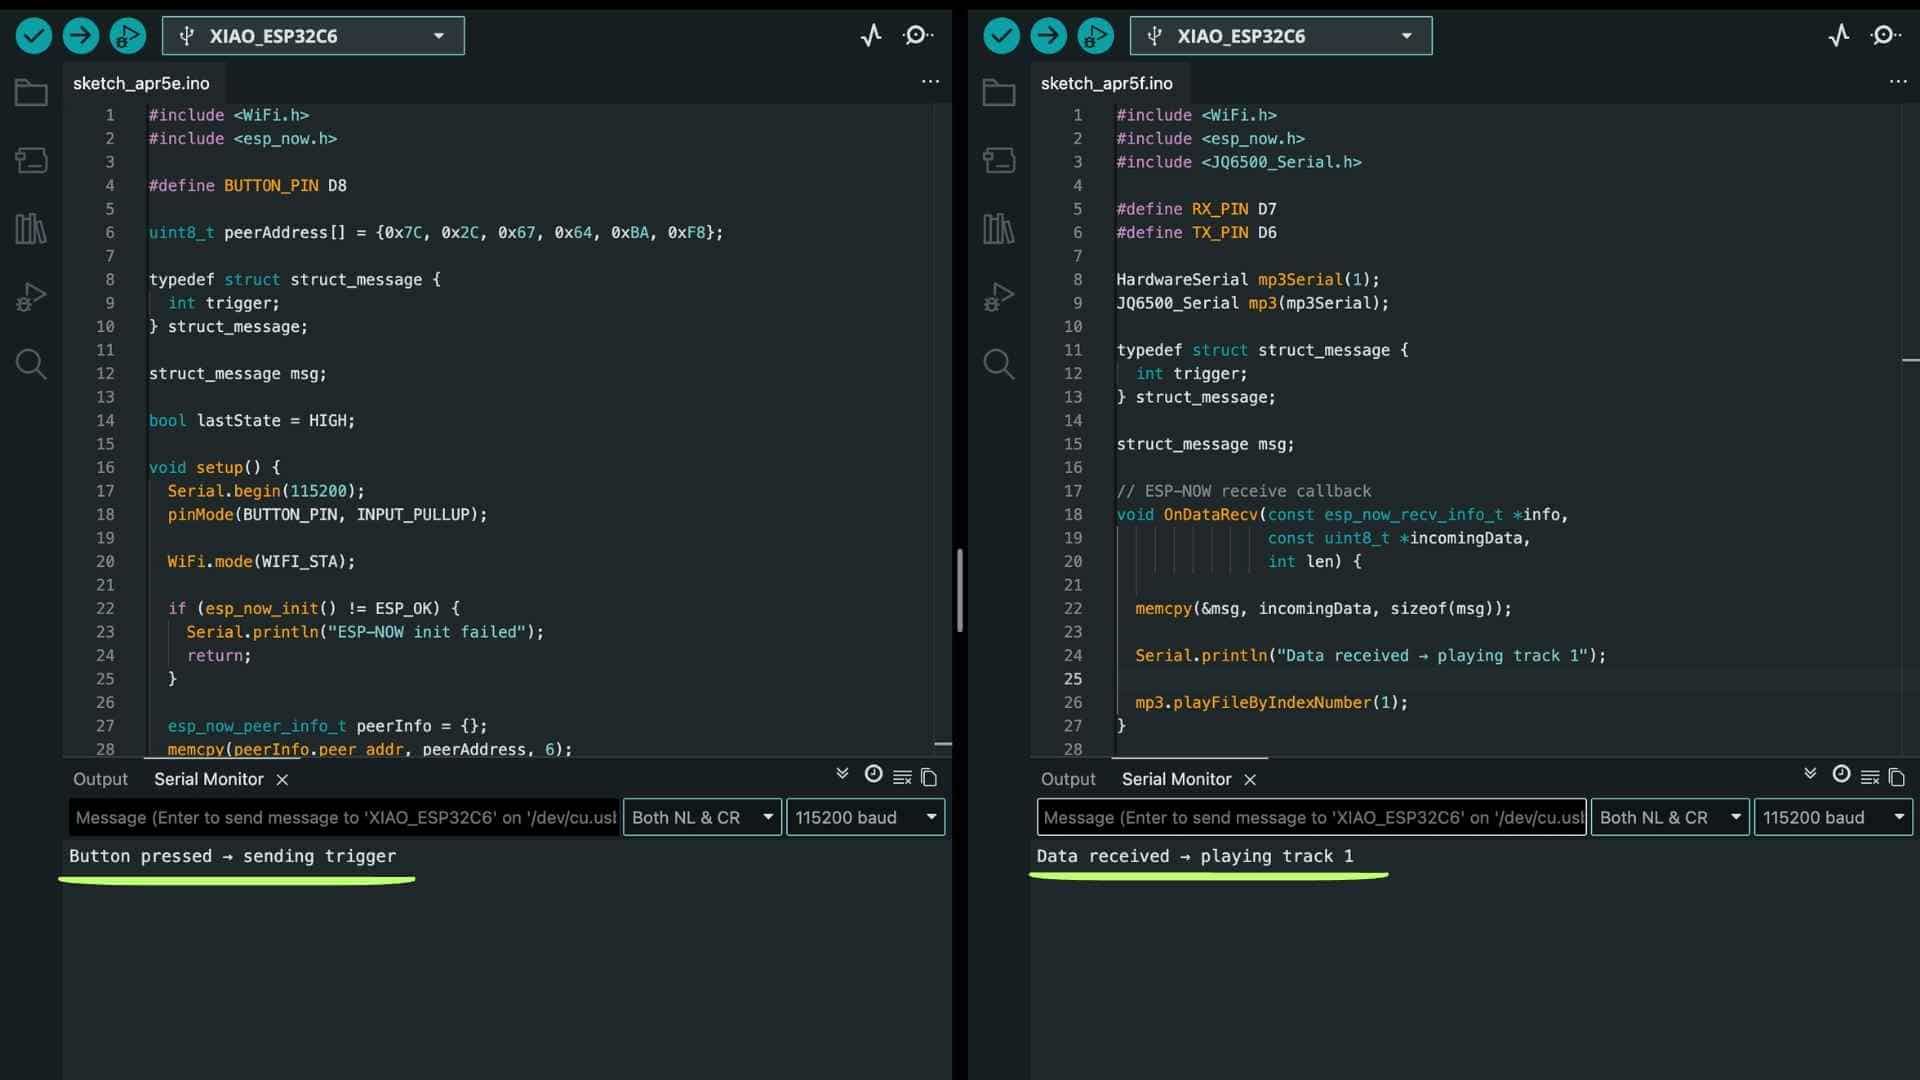Screen dimensions: 1920x1080
Task: Click Upload arrow in right window
Action: pos(1048,36)
